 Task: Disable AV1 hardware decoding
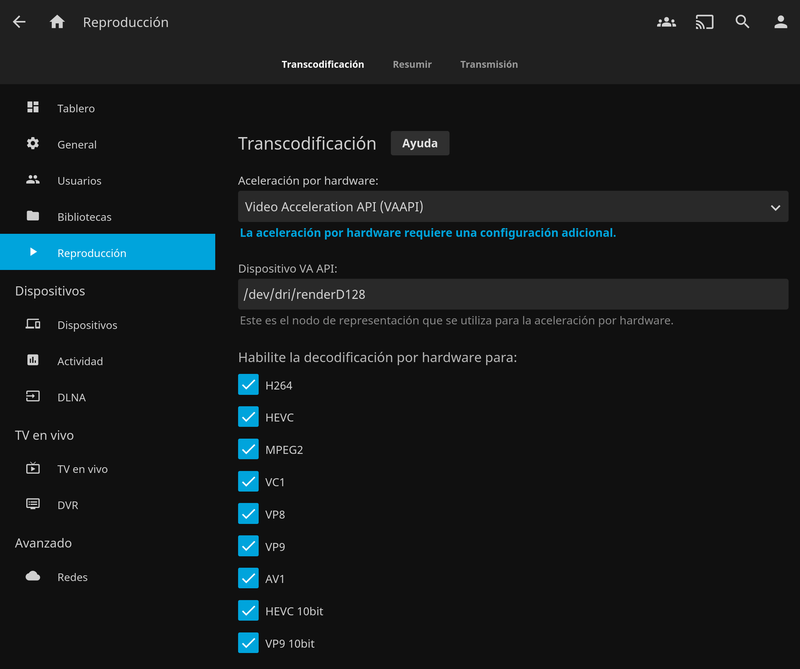click(x=248, y=578)
